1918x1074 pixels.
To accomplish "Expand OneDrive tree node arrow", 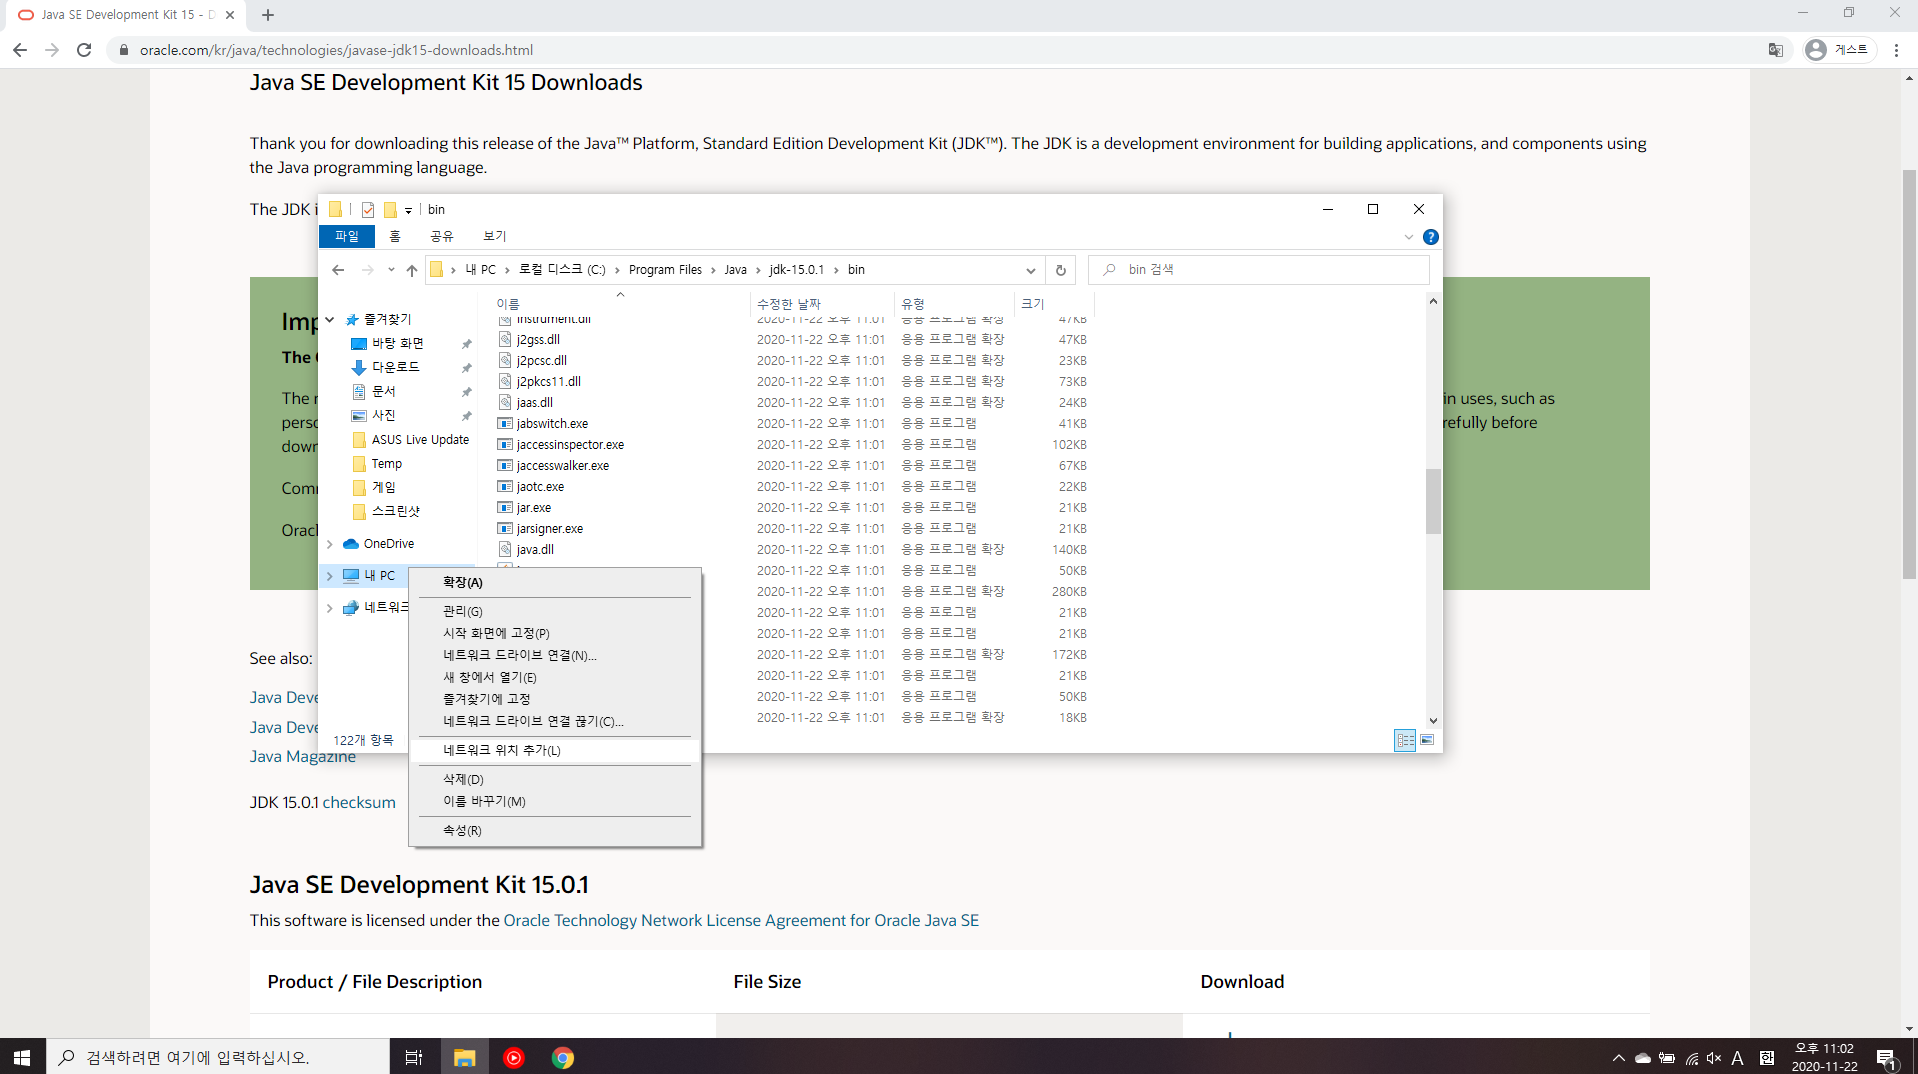I will (x=330, y=544).
